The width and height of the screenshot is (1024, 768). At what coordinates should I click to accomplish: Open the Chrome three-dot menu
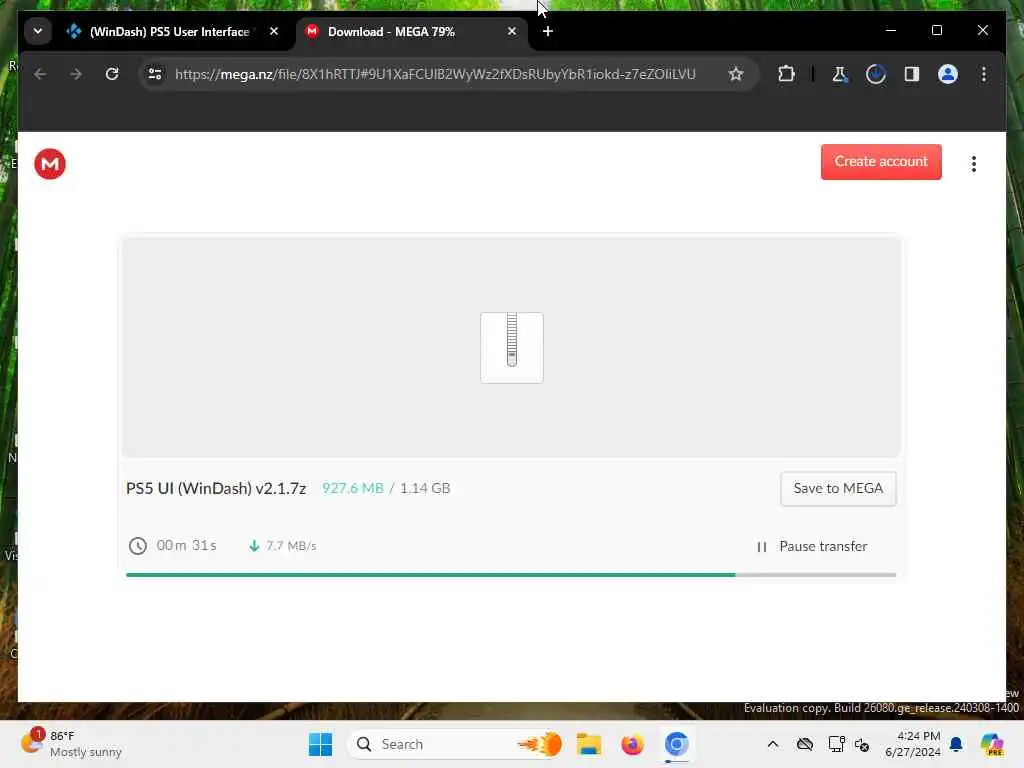point(984,74)
